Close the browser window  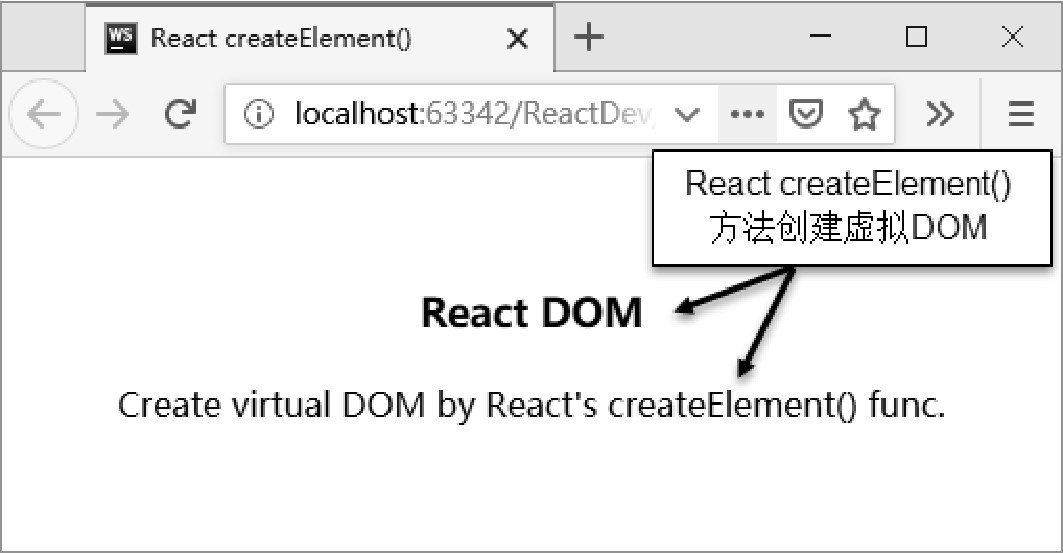coord(1013,37)
